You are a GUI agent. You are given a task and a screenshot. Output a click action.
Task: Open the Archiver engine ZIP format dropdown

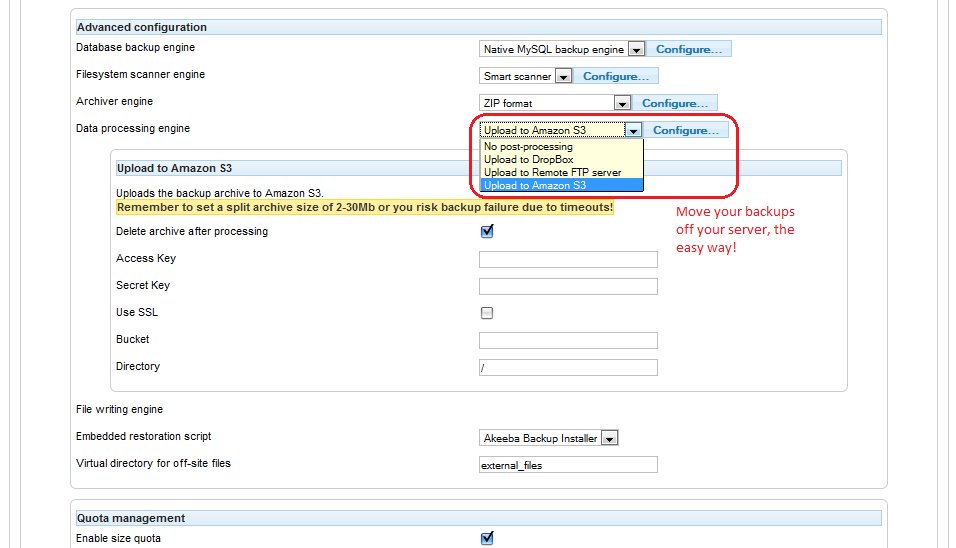[x=554, y=103]
